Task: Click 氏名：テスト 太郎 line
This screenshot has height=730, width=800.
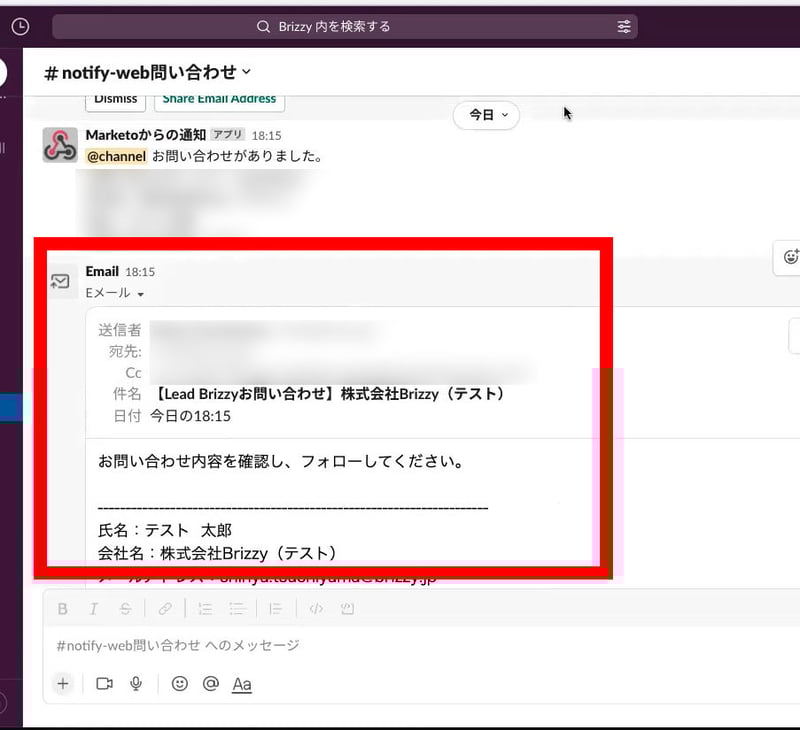Action: point(165,531)
